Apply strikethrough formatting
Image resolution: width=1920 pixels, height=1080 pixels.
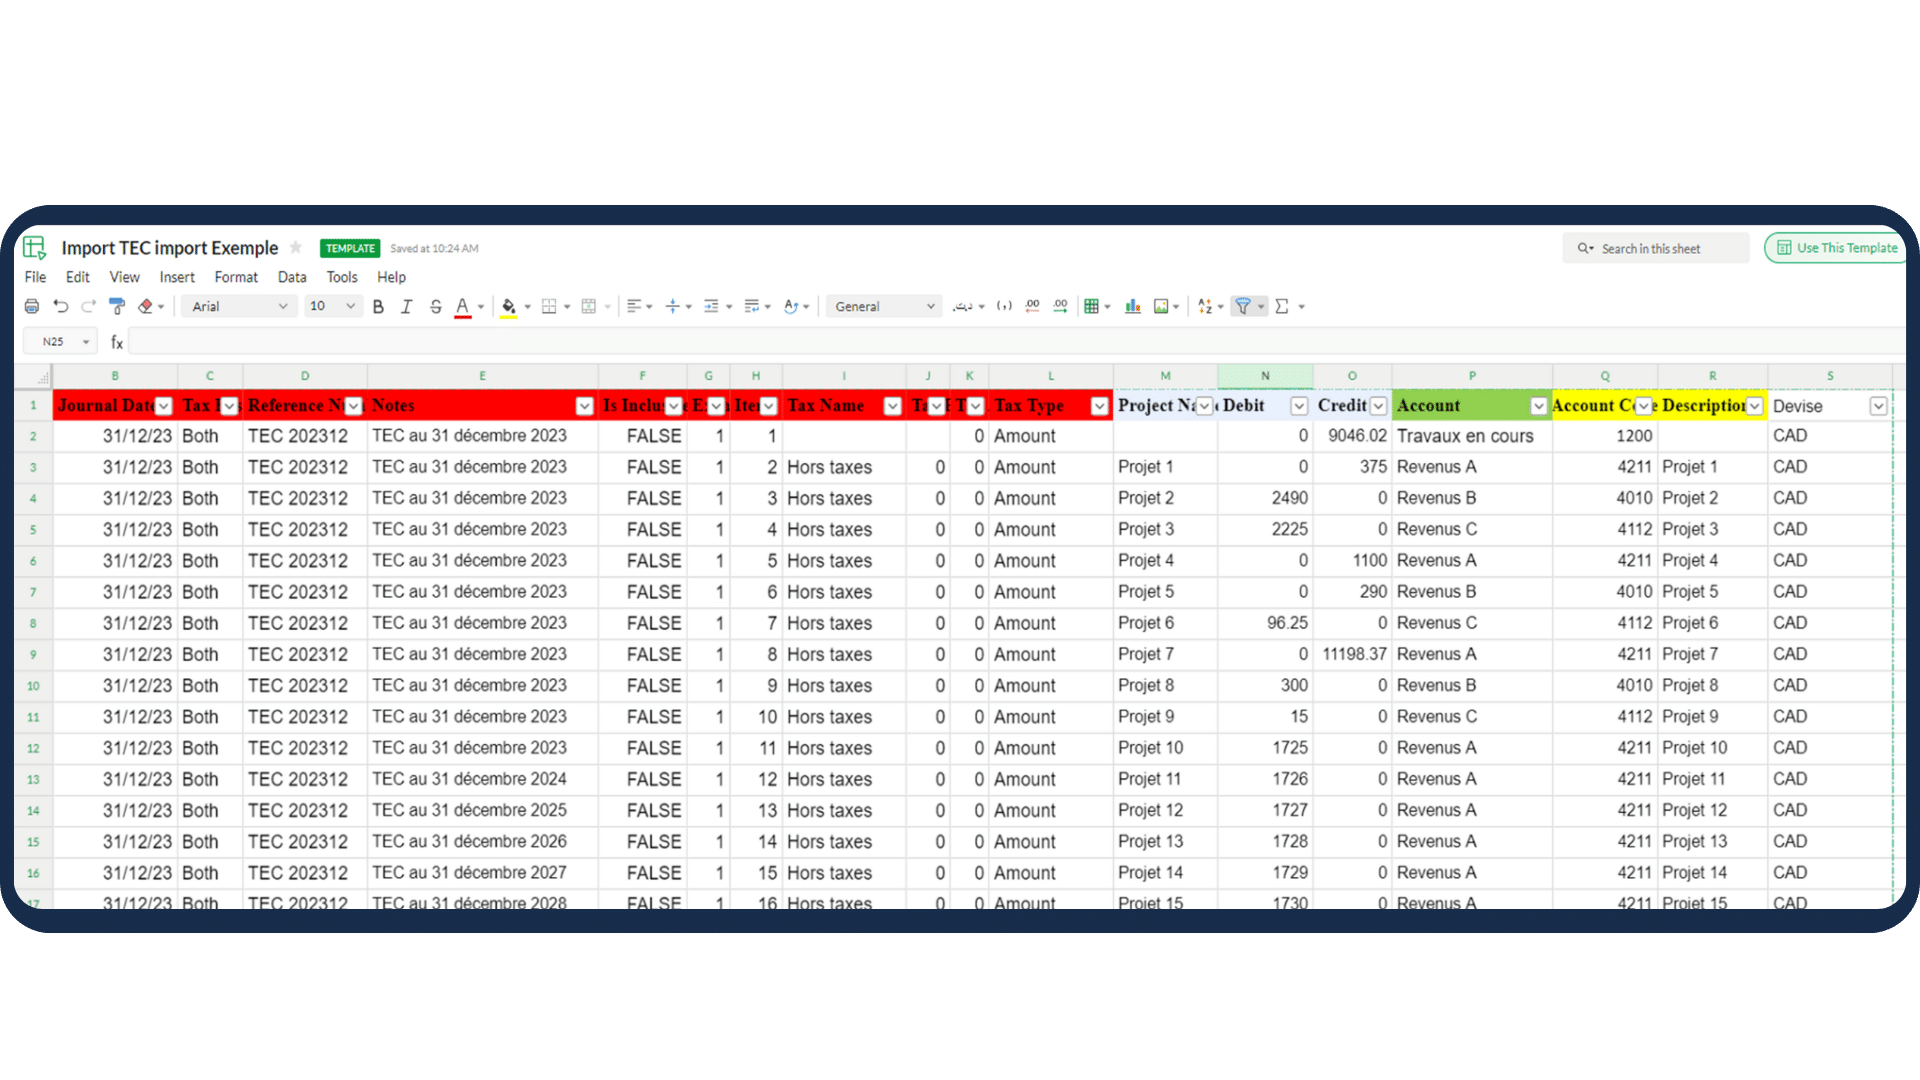(x=435, y=307)
